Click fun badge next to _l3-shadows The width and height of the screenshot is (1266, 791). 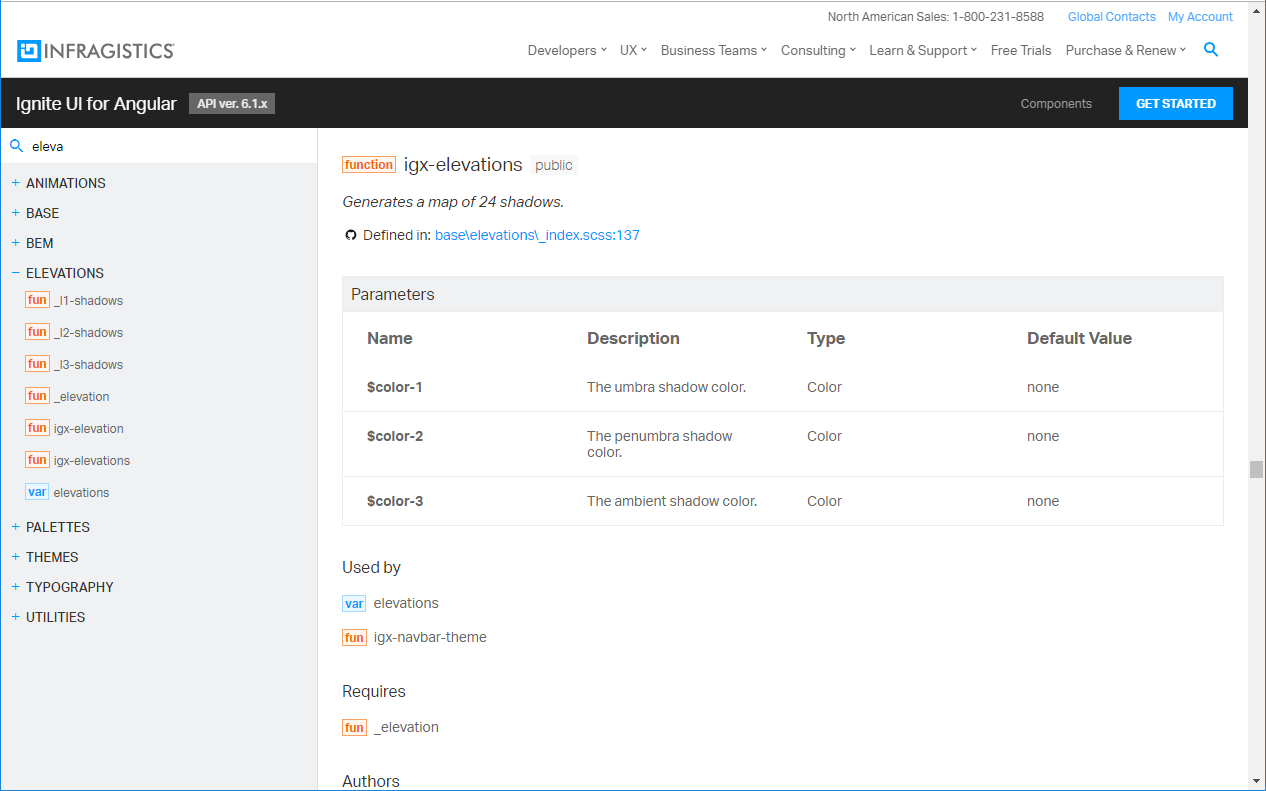37,364
